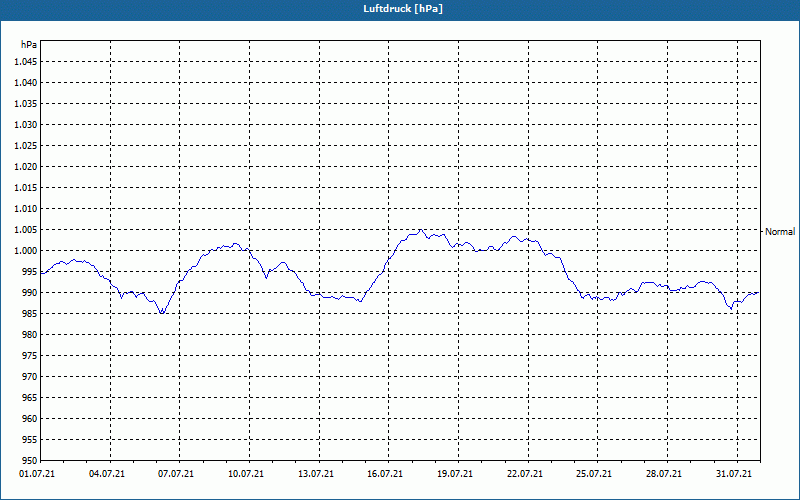Click the 13.07.21 date label
Screen dimensions: 800x500
(316, 474)
